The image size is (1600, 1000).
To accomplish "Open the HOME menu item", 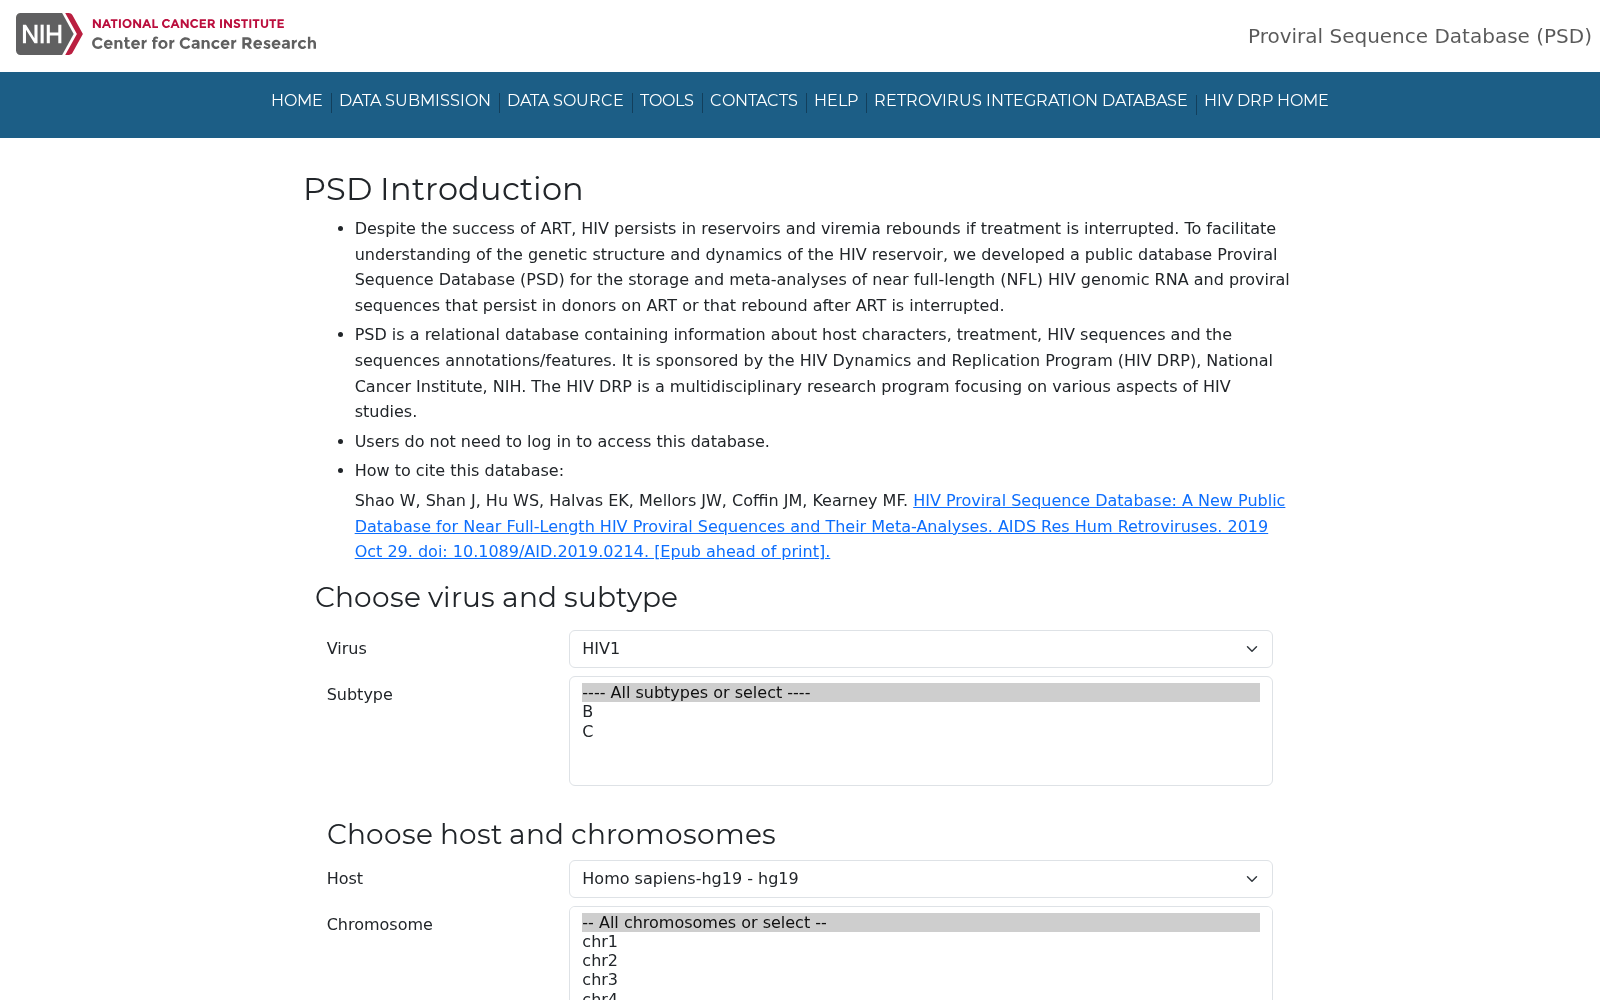I will 297,101.
